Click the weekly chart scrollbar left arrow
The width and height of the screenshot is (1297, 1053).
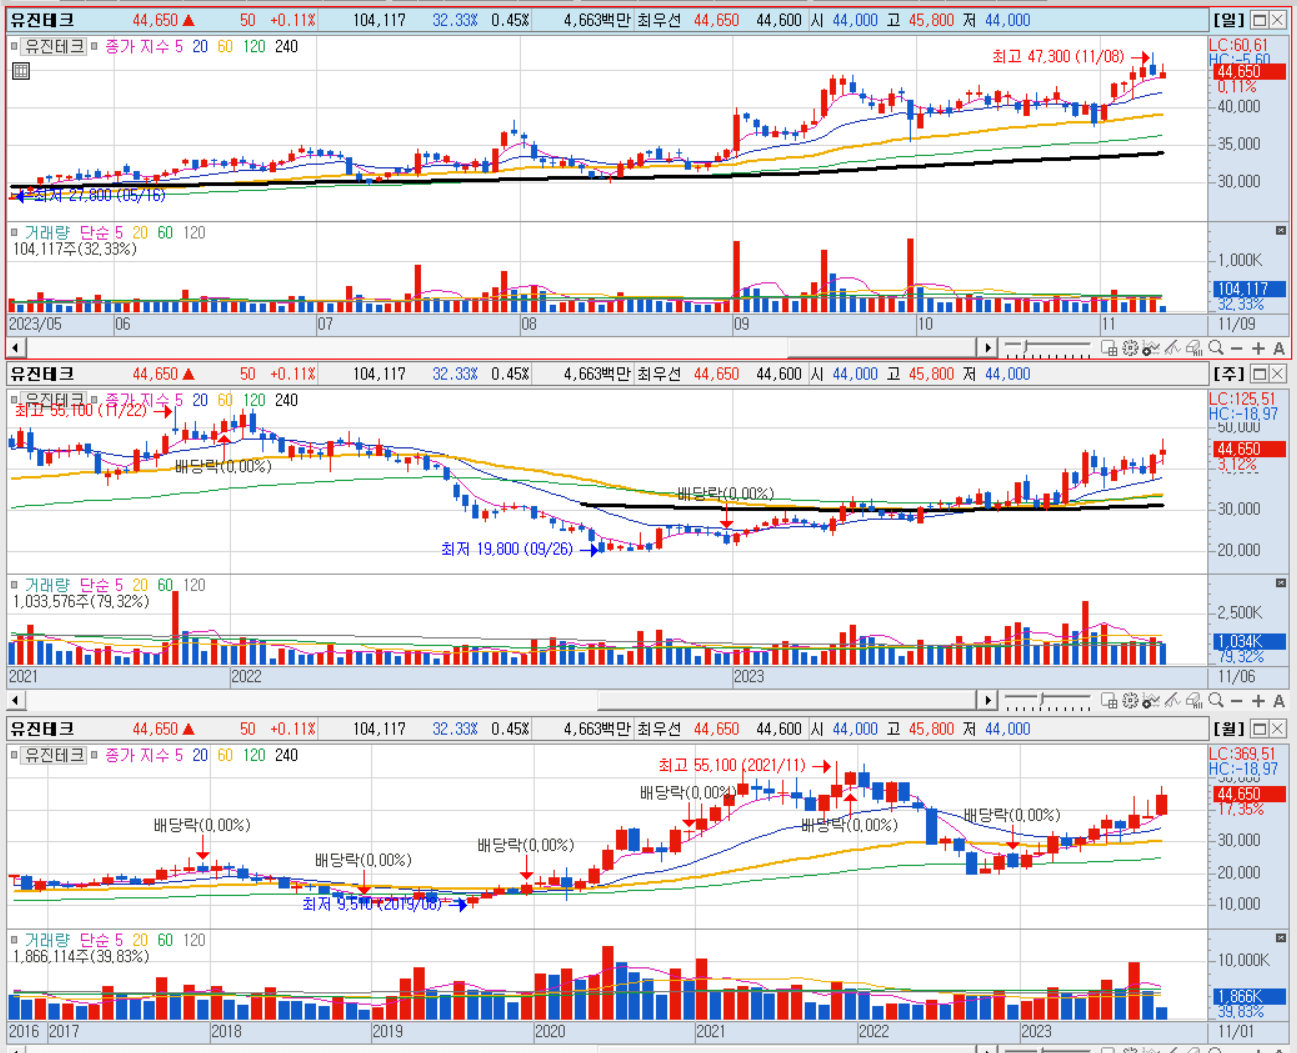(15, 700)
